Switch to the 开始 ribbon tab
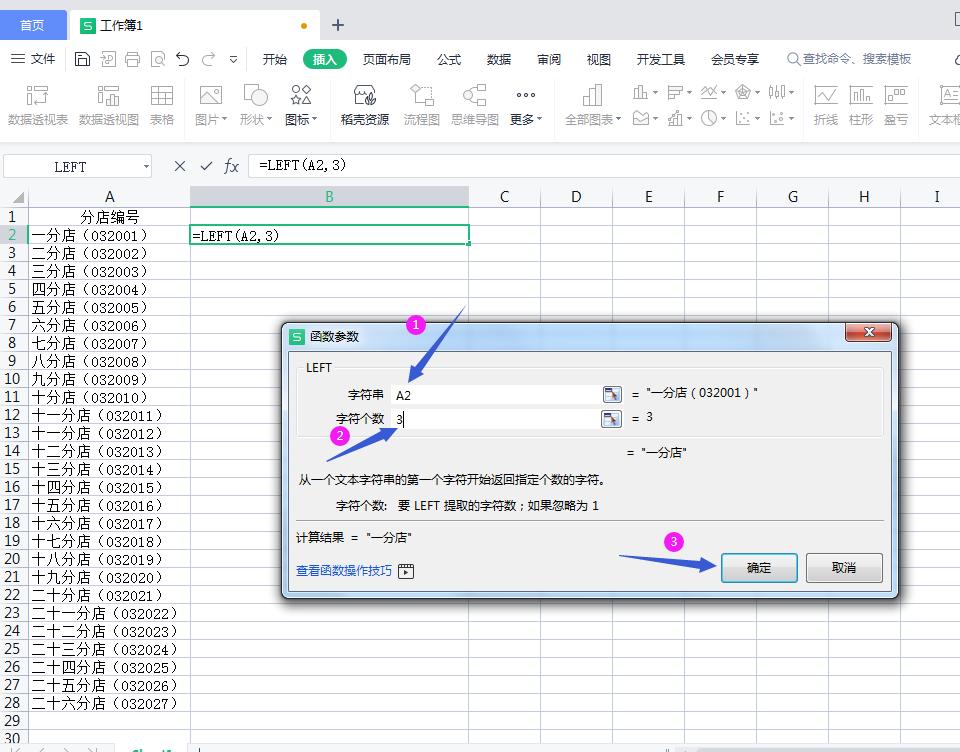Image resolution: width=960 pixels, height=752 pixels. pos(274,59)
